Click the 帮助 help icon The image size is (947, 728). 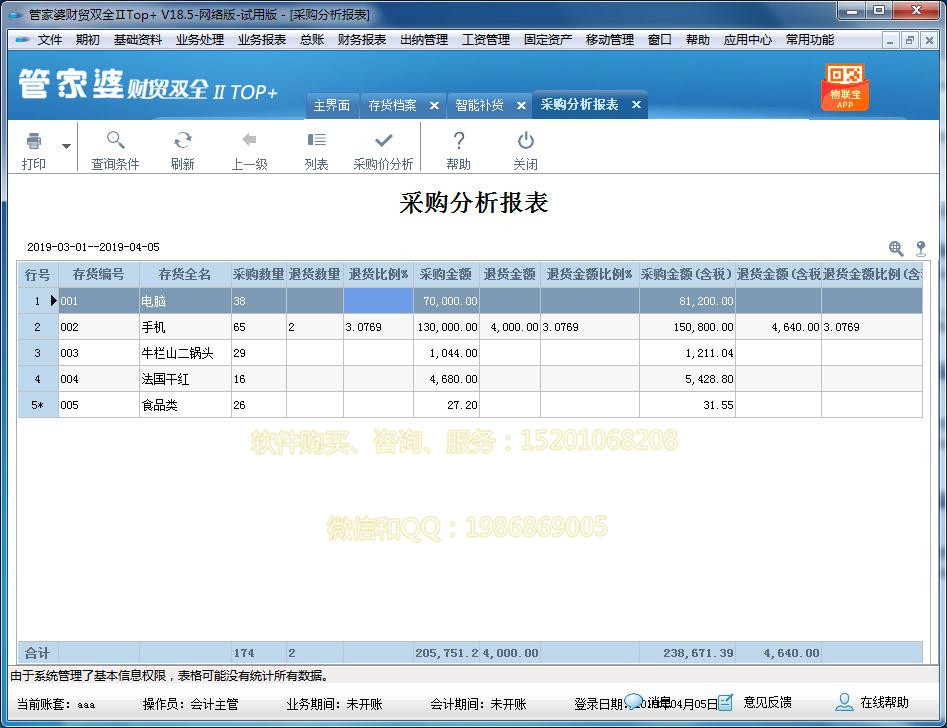click(456, 148)
